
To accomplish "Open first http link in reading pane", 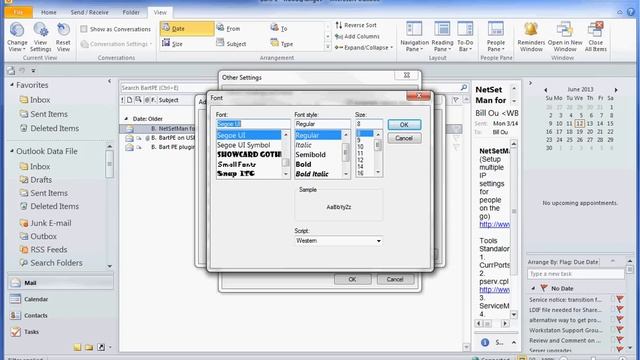I will point(494,224).
